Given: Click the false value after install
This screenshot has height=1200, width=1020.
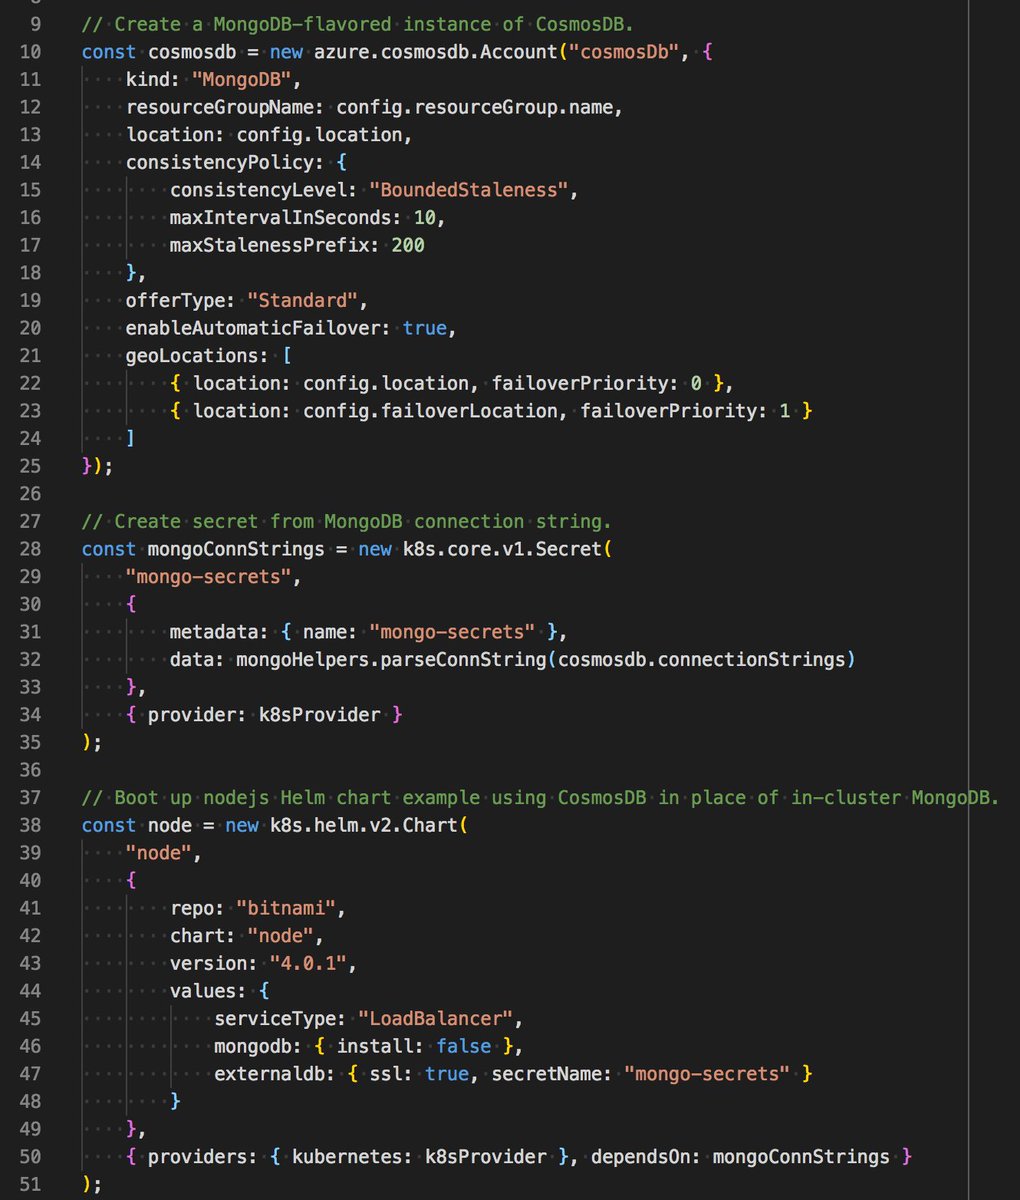Looking at the screenshot, I should point(463,1047).
